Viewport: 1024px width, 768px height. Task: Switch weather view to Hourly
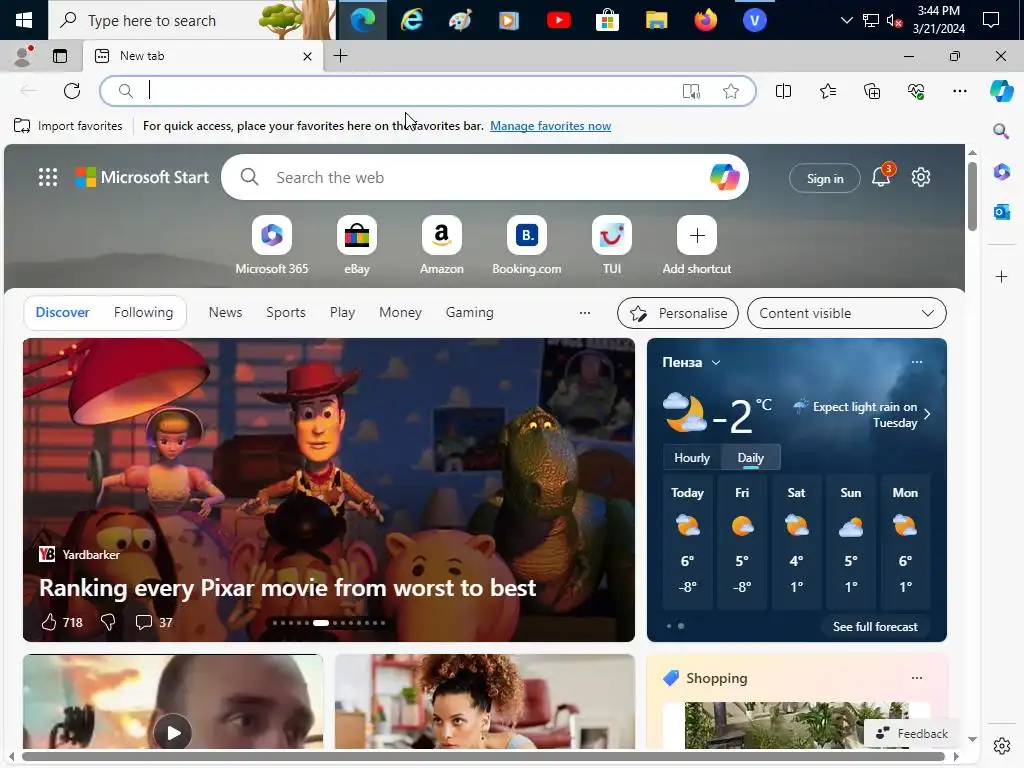[x=692, y=458]
